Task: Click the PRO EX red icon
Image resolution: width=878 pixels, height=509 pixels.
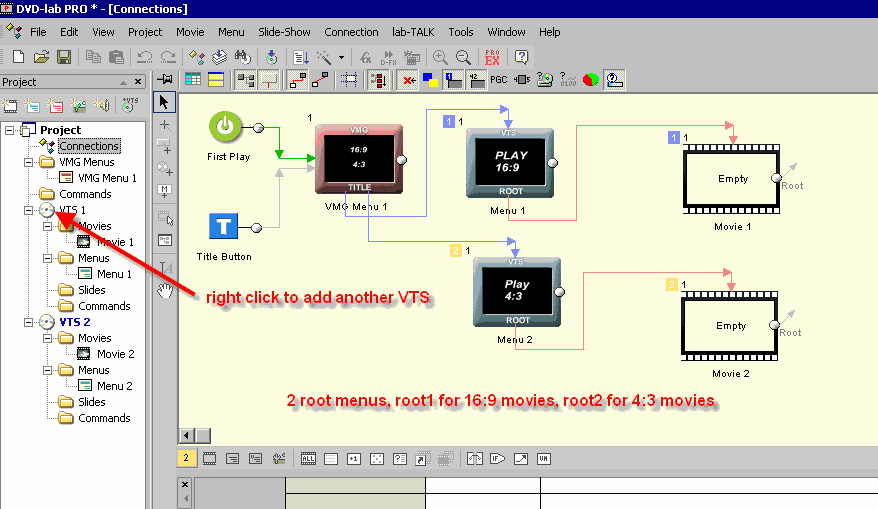Action: pos(492,57)
